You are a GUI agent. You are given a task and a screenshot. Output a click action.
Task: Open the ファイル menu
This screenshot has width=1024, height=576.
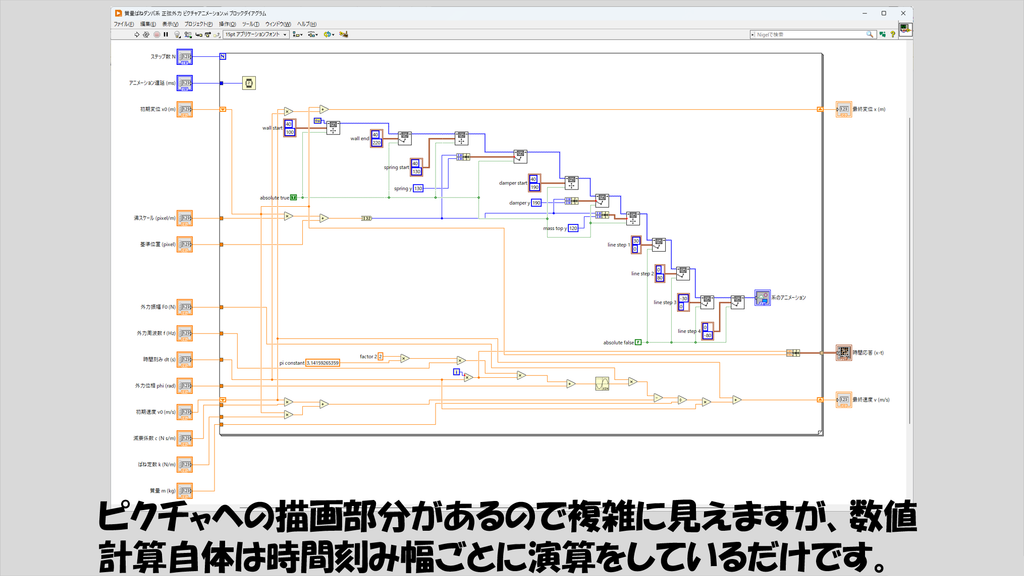123,24
